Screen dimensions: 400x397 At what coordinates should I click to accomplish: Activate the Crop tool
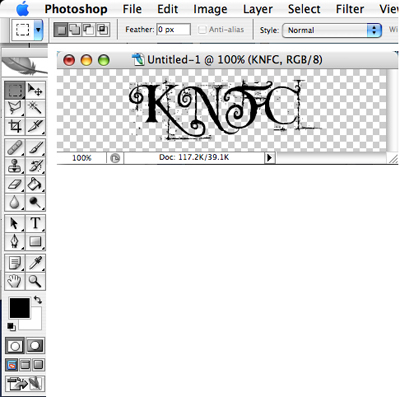[15, 126]
